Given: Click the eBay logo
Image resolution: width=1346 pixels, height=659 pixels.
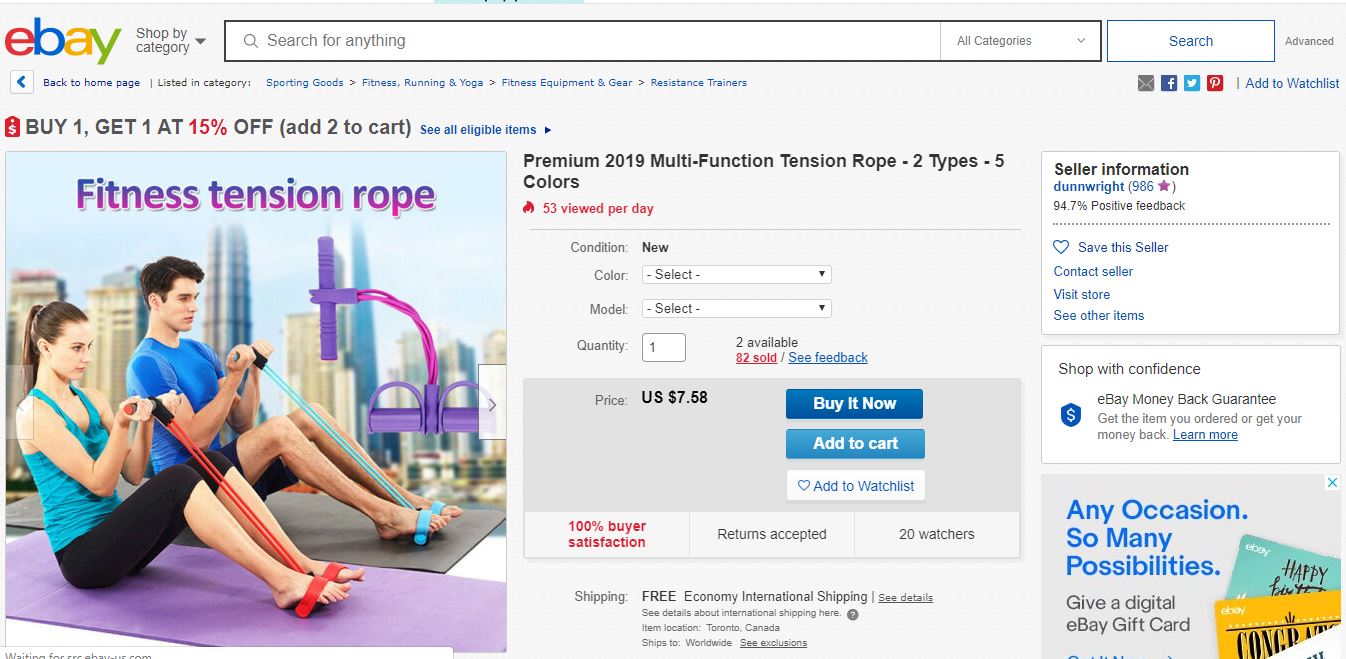Looking at the screenshot, I should pos(62,42).
